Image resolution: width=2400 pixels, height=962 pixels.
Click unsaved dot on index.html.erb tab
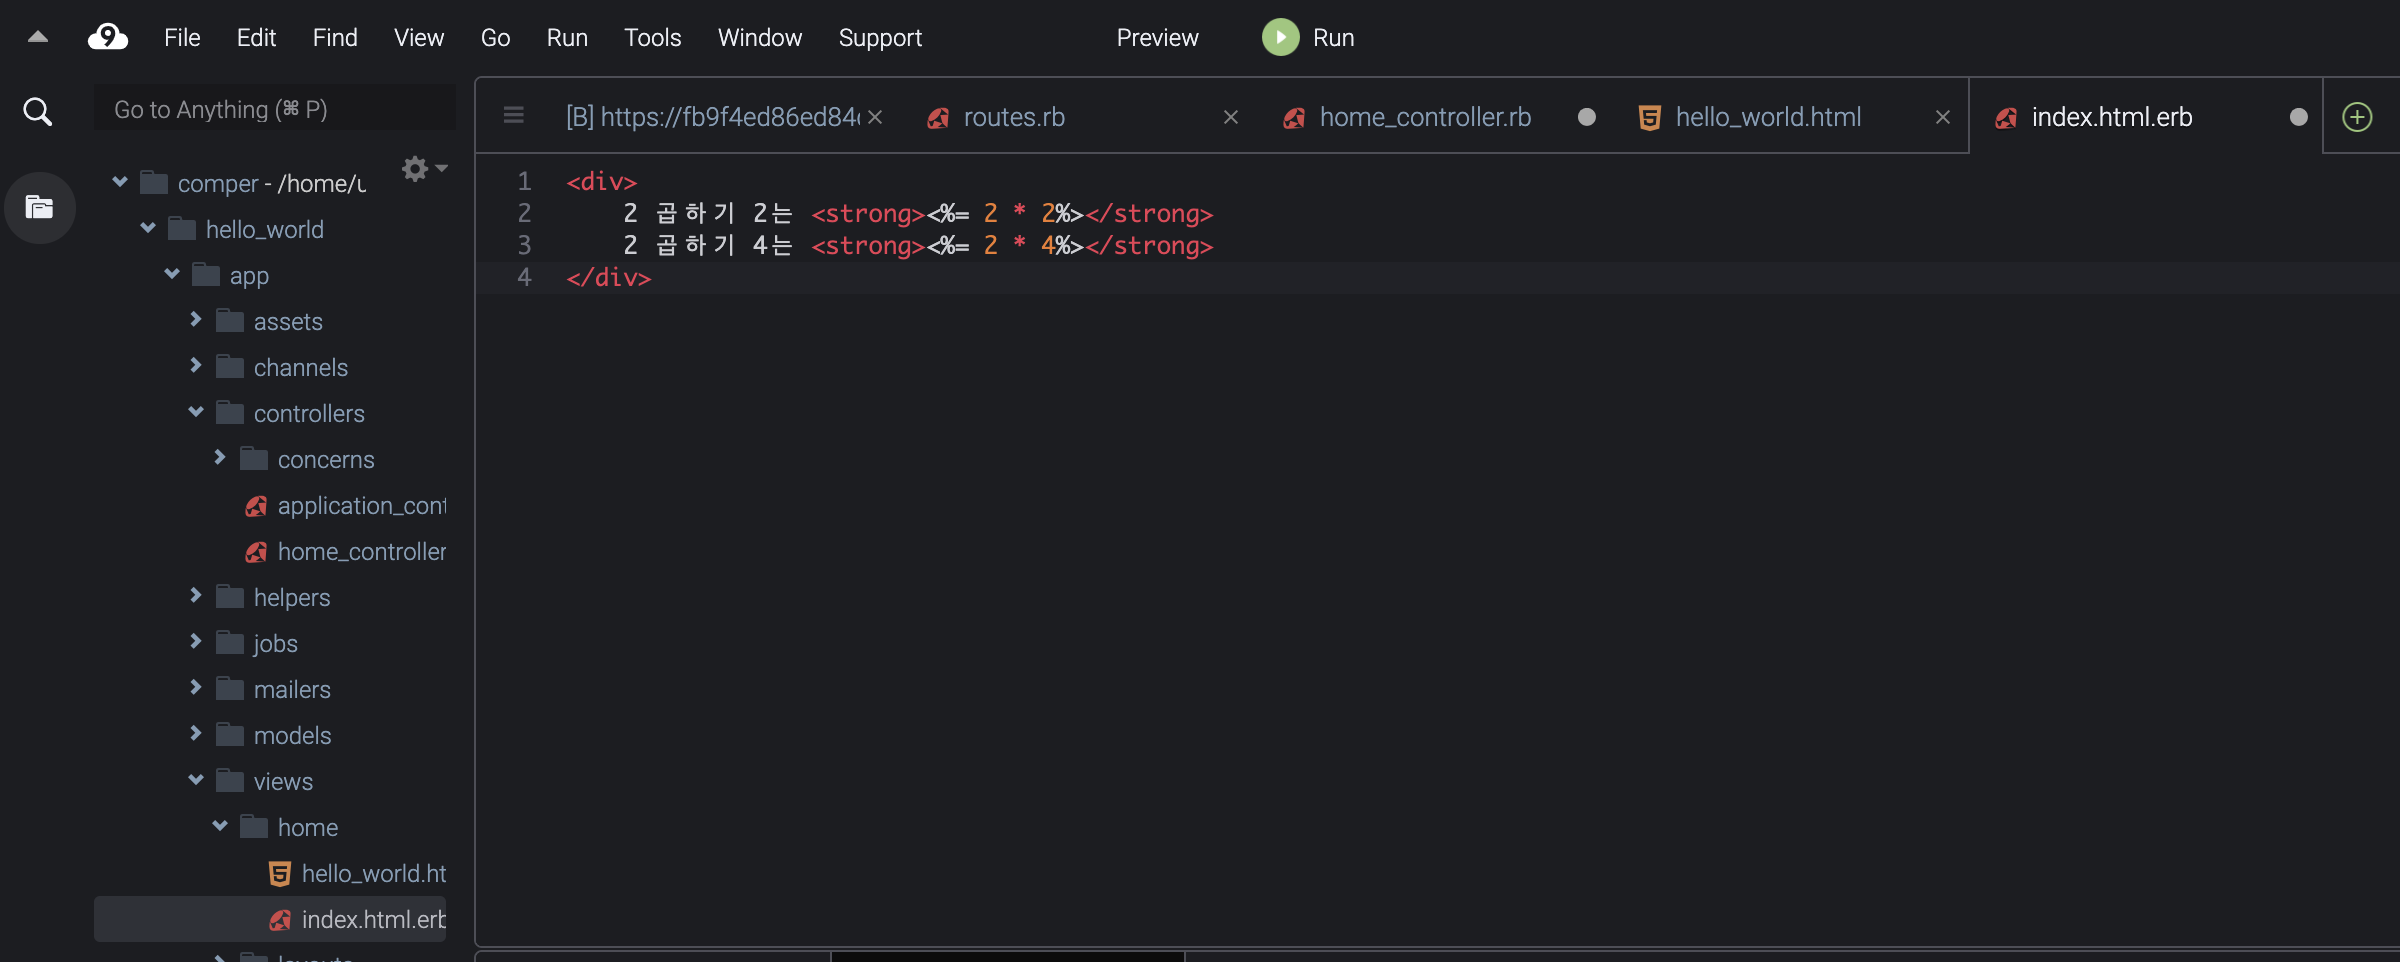point(2299,117)
